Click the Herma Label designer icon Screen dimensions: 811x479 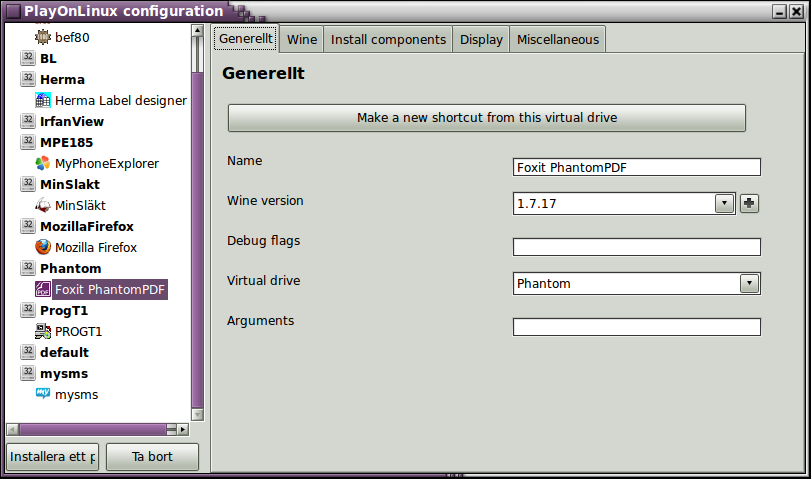pos(42,100)
